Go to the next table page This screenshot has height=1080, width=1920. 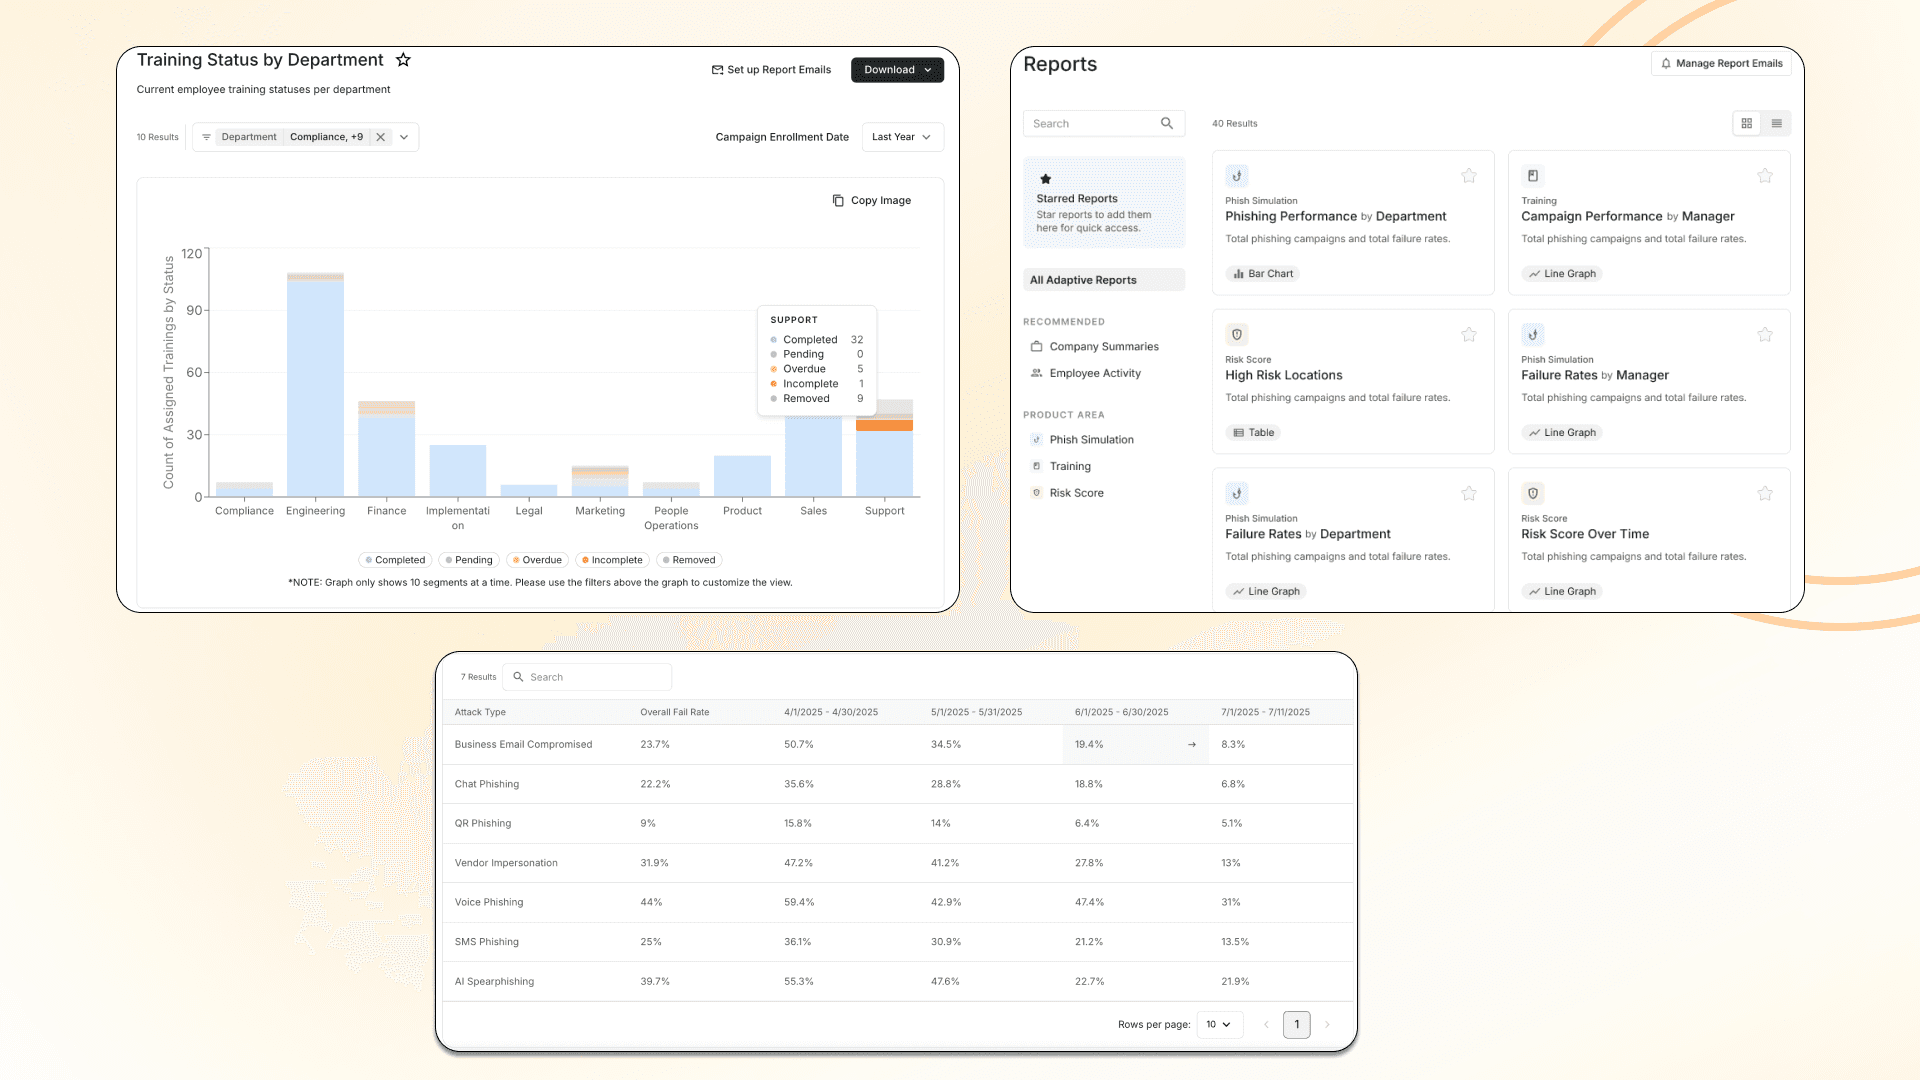pos(1327,1025)
